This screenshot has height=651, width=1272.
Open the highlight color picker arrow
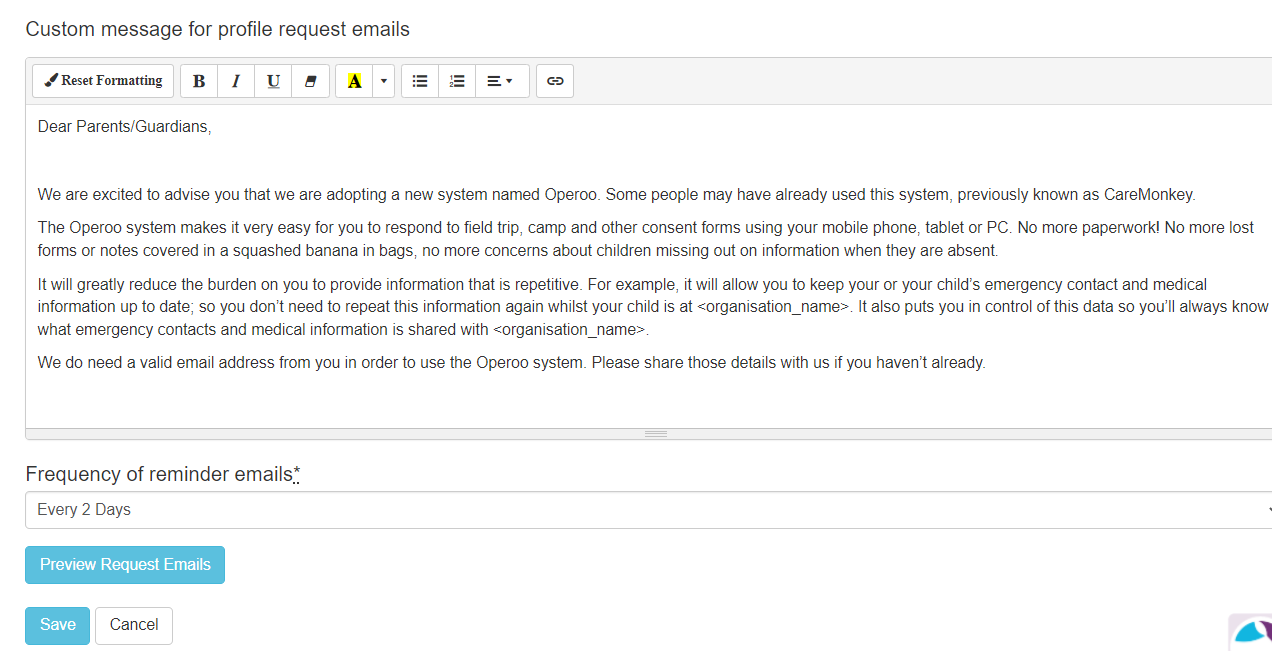point(384,81)
